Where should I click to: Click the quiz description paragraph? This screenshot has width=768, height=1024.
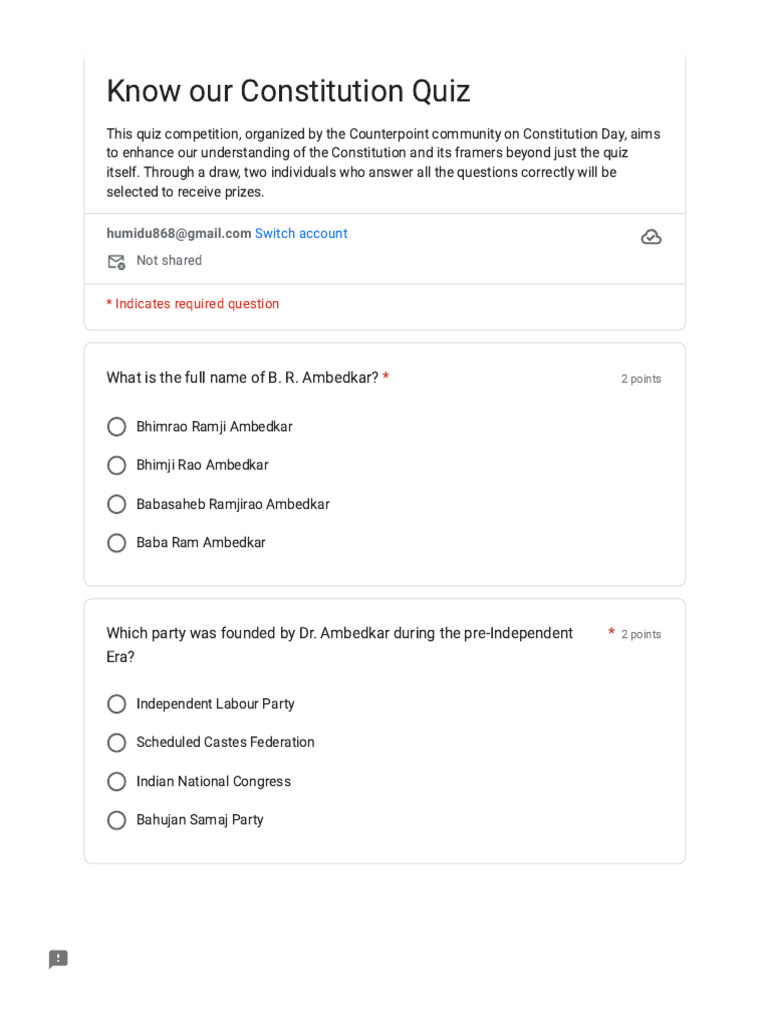pyautogui.click(x=383, y=163)
